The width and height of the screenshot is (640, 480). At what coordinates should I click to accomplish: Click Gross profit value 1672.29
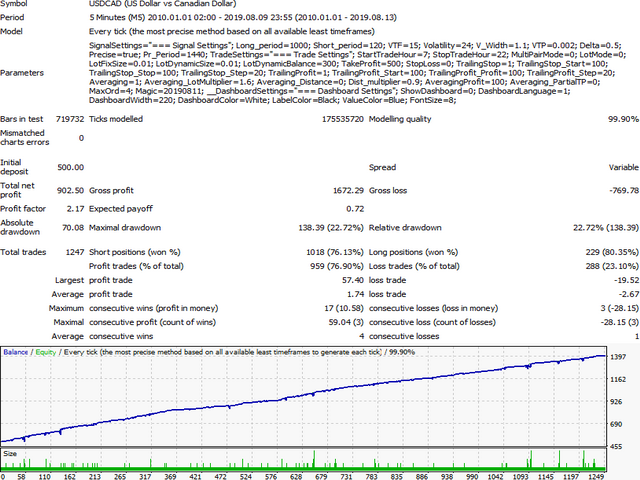[x=348, y=191]
